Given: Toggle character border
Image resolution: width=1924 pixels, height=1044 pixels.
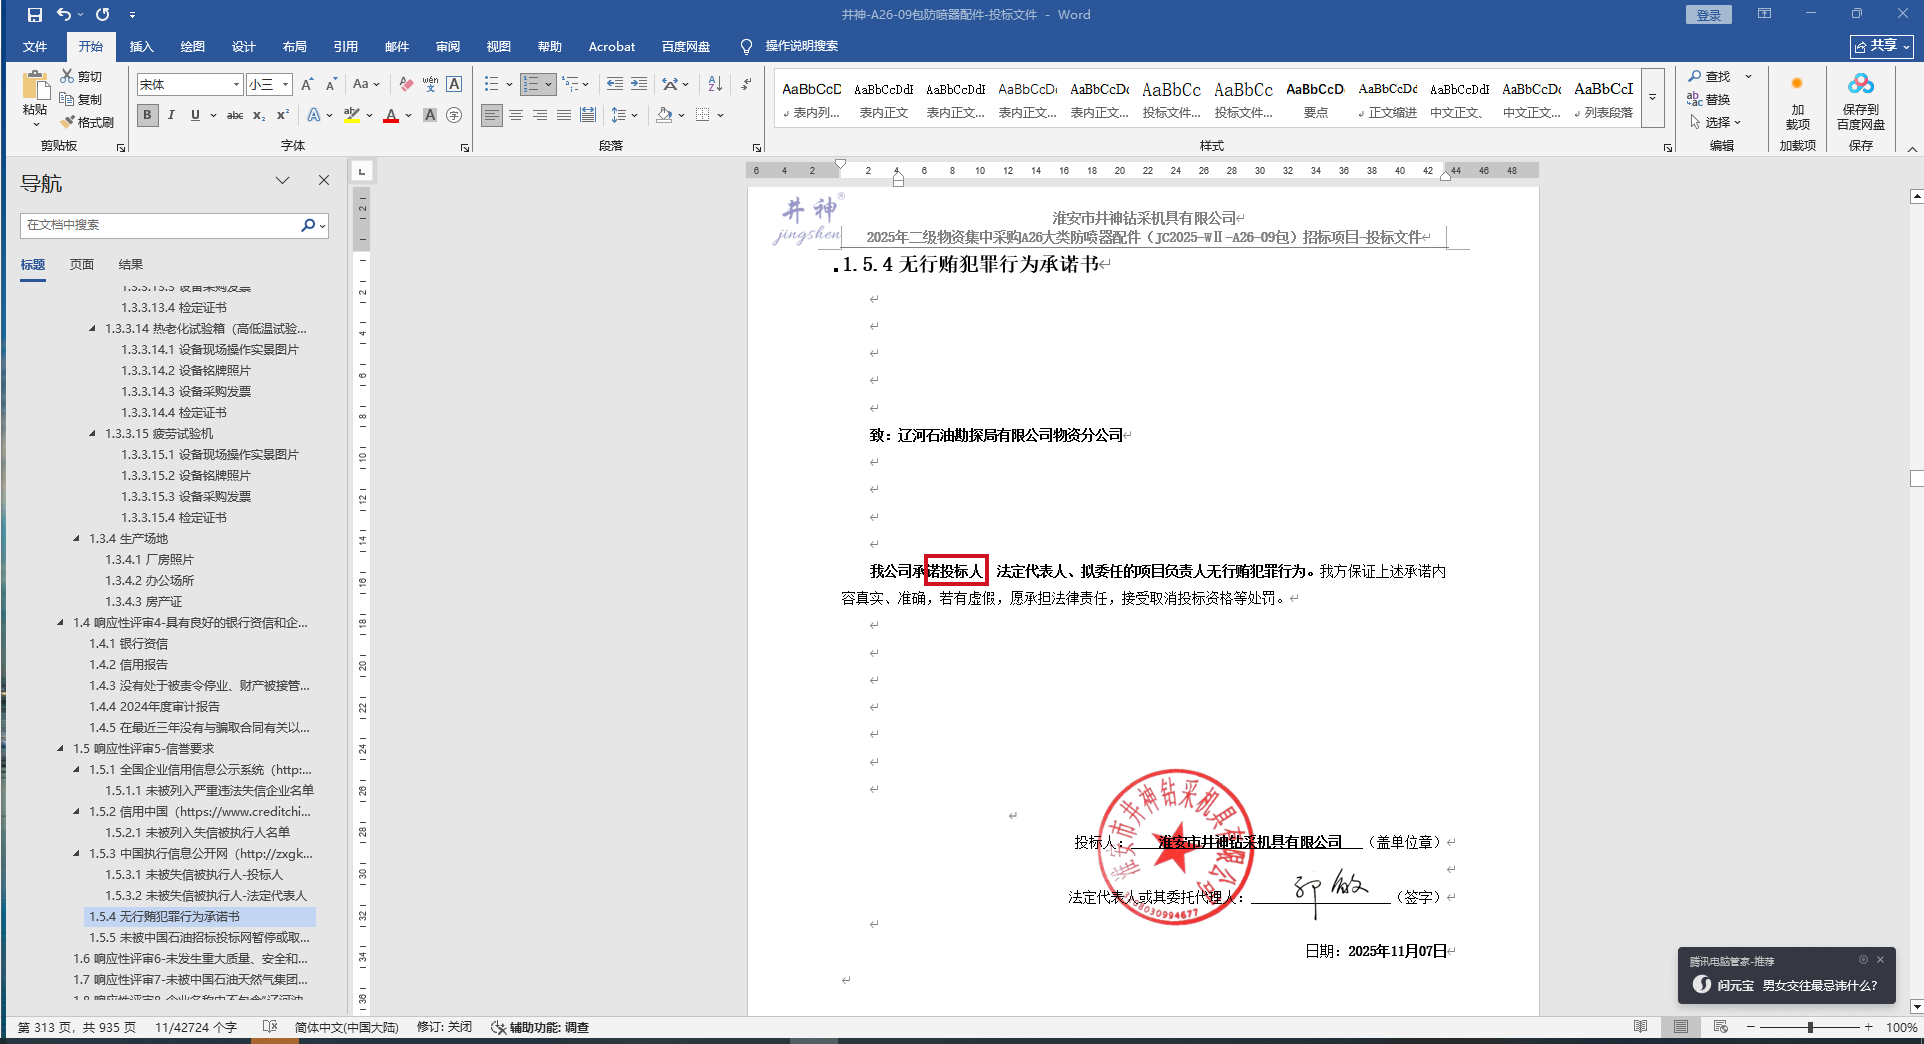Looking at the screenshot, I should (x=454, y=85).
